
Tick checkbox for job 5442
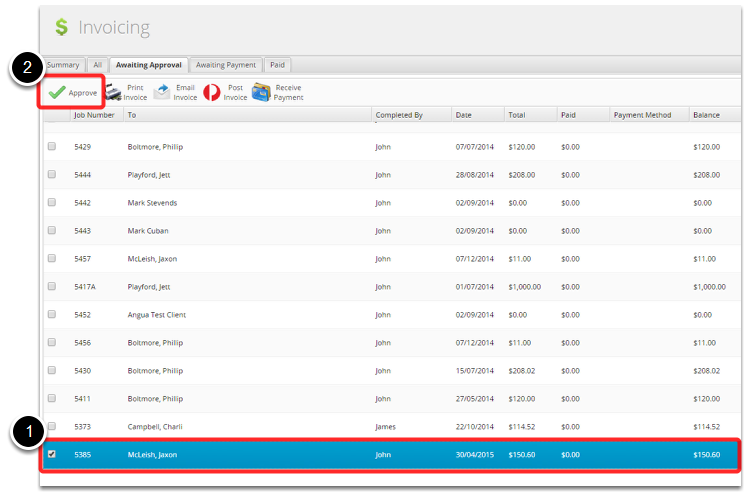(52, 202)
